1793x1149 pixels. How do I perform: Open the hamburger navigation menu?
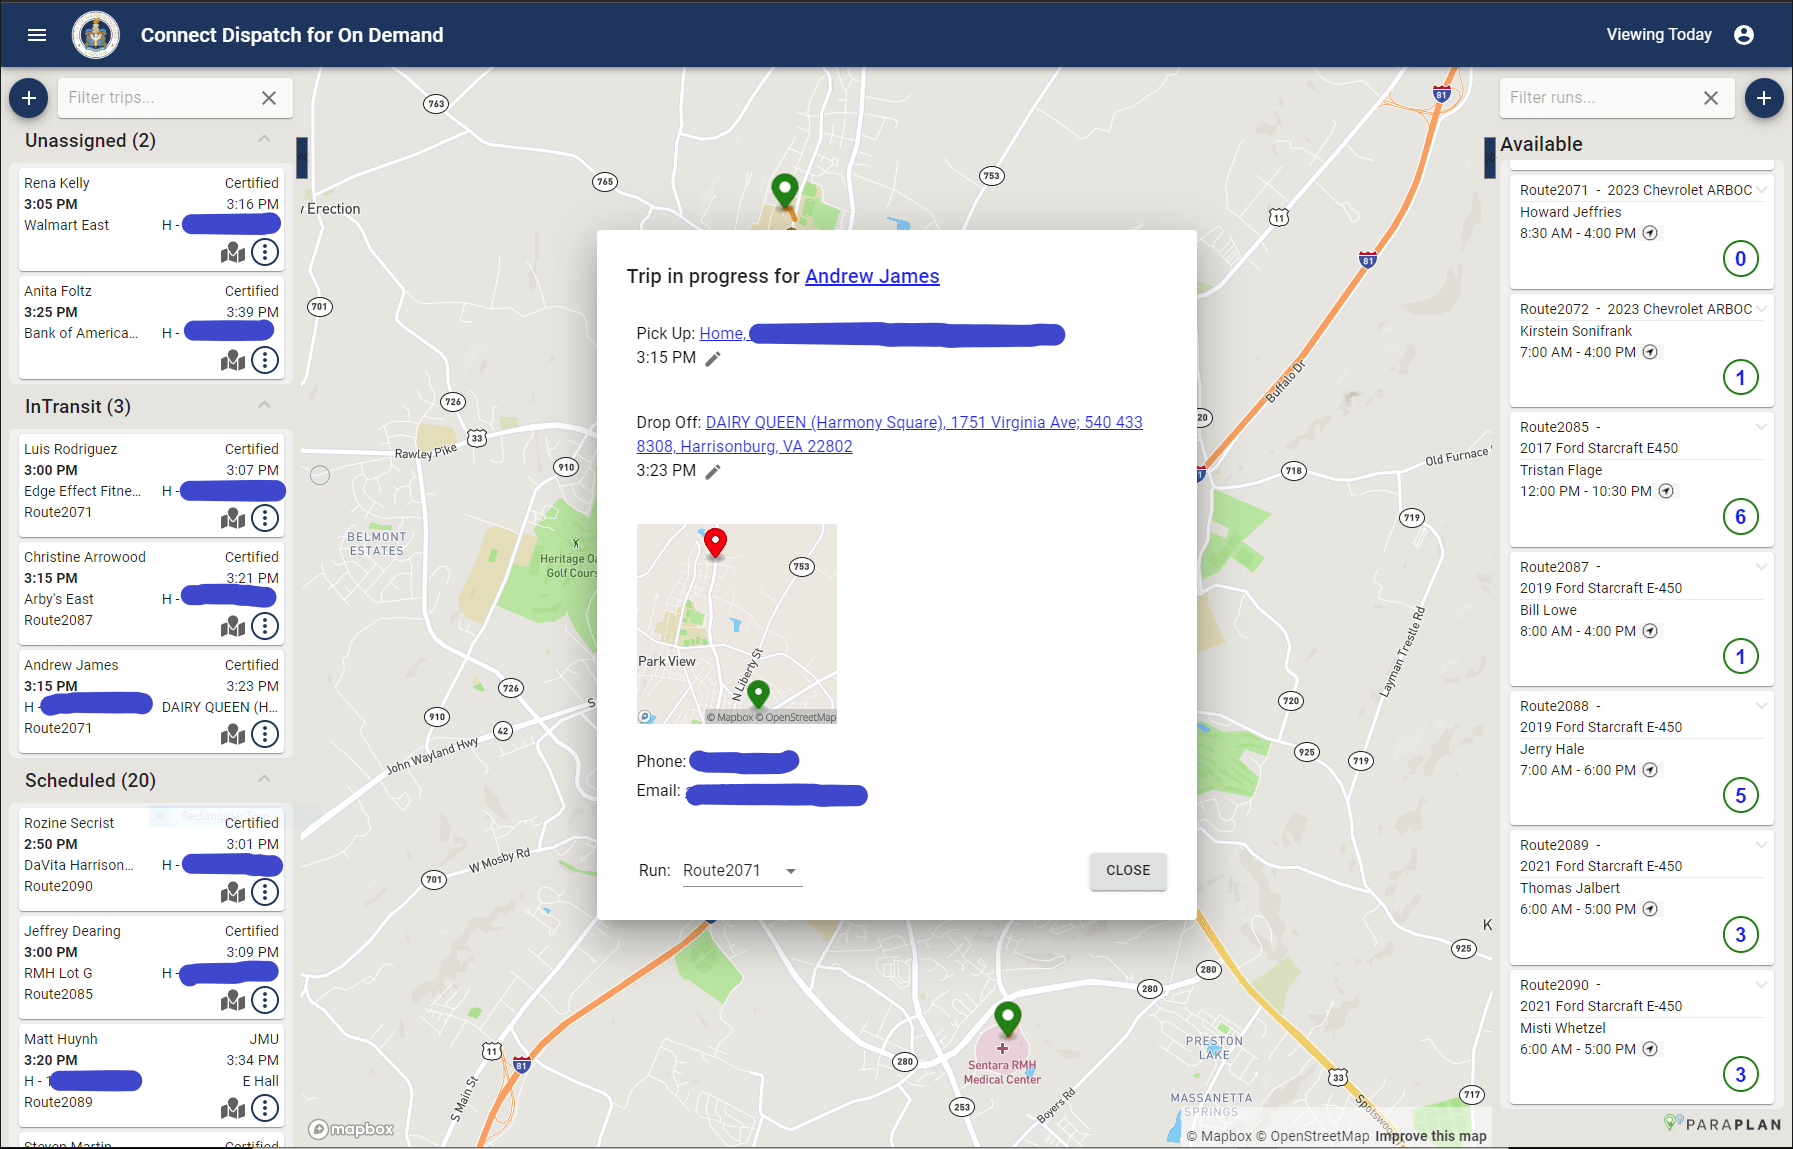(x=37, y=35)
